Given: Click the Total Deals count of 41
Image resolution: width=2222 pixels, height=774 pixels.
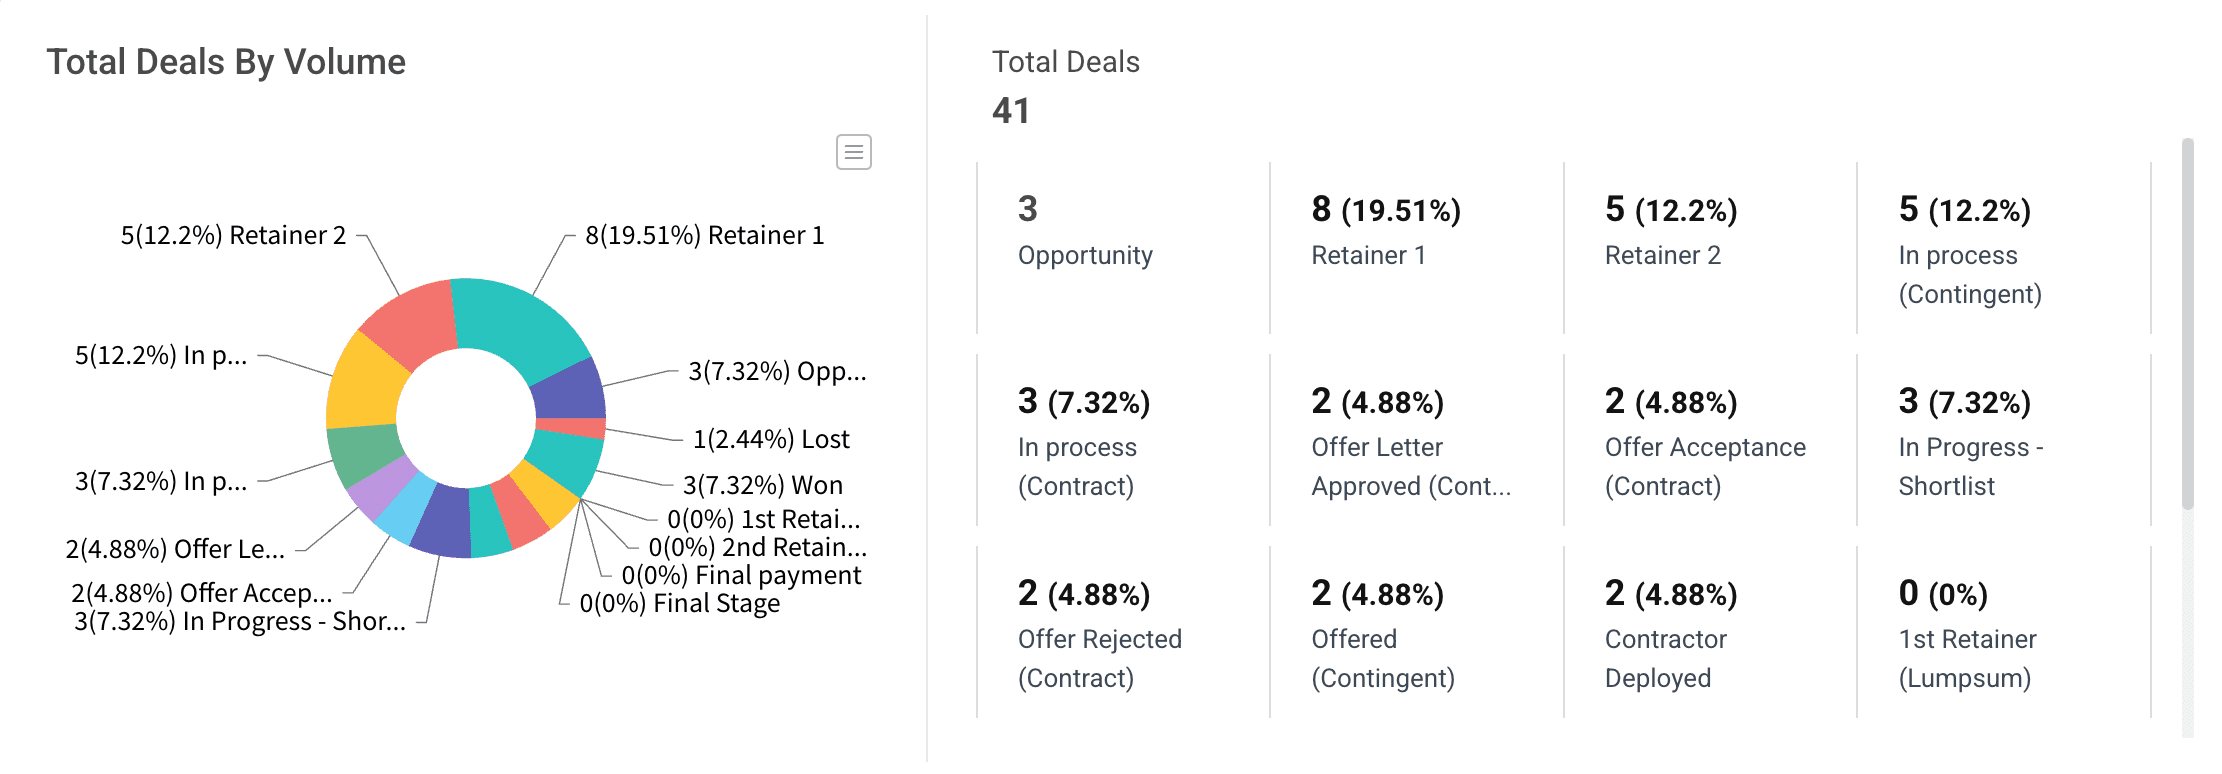Looking at the screenshot, I should pos(1011,111).
